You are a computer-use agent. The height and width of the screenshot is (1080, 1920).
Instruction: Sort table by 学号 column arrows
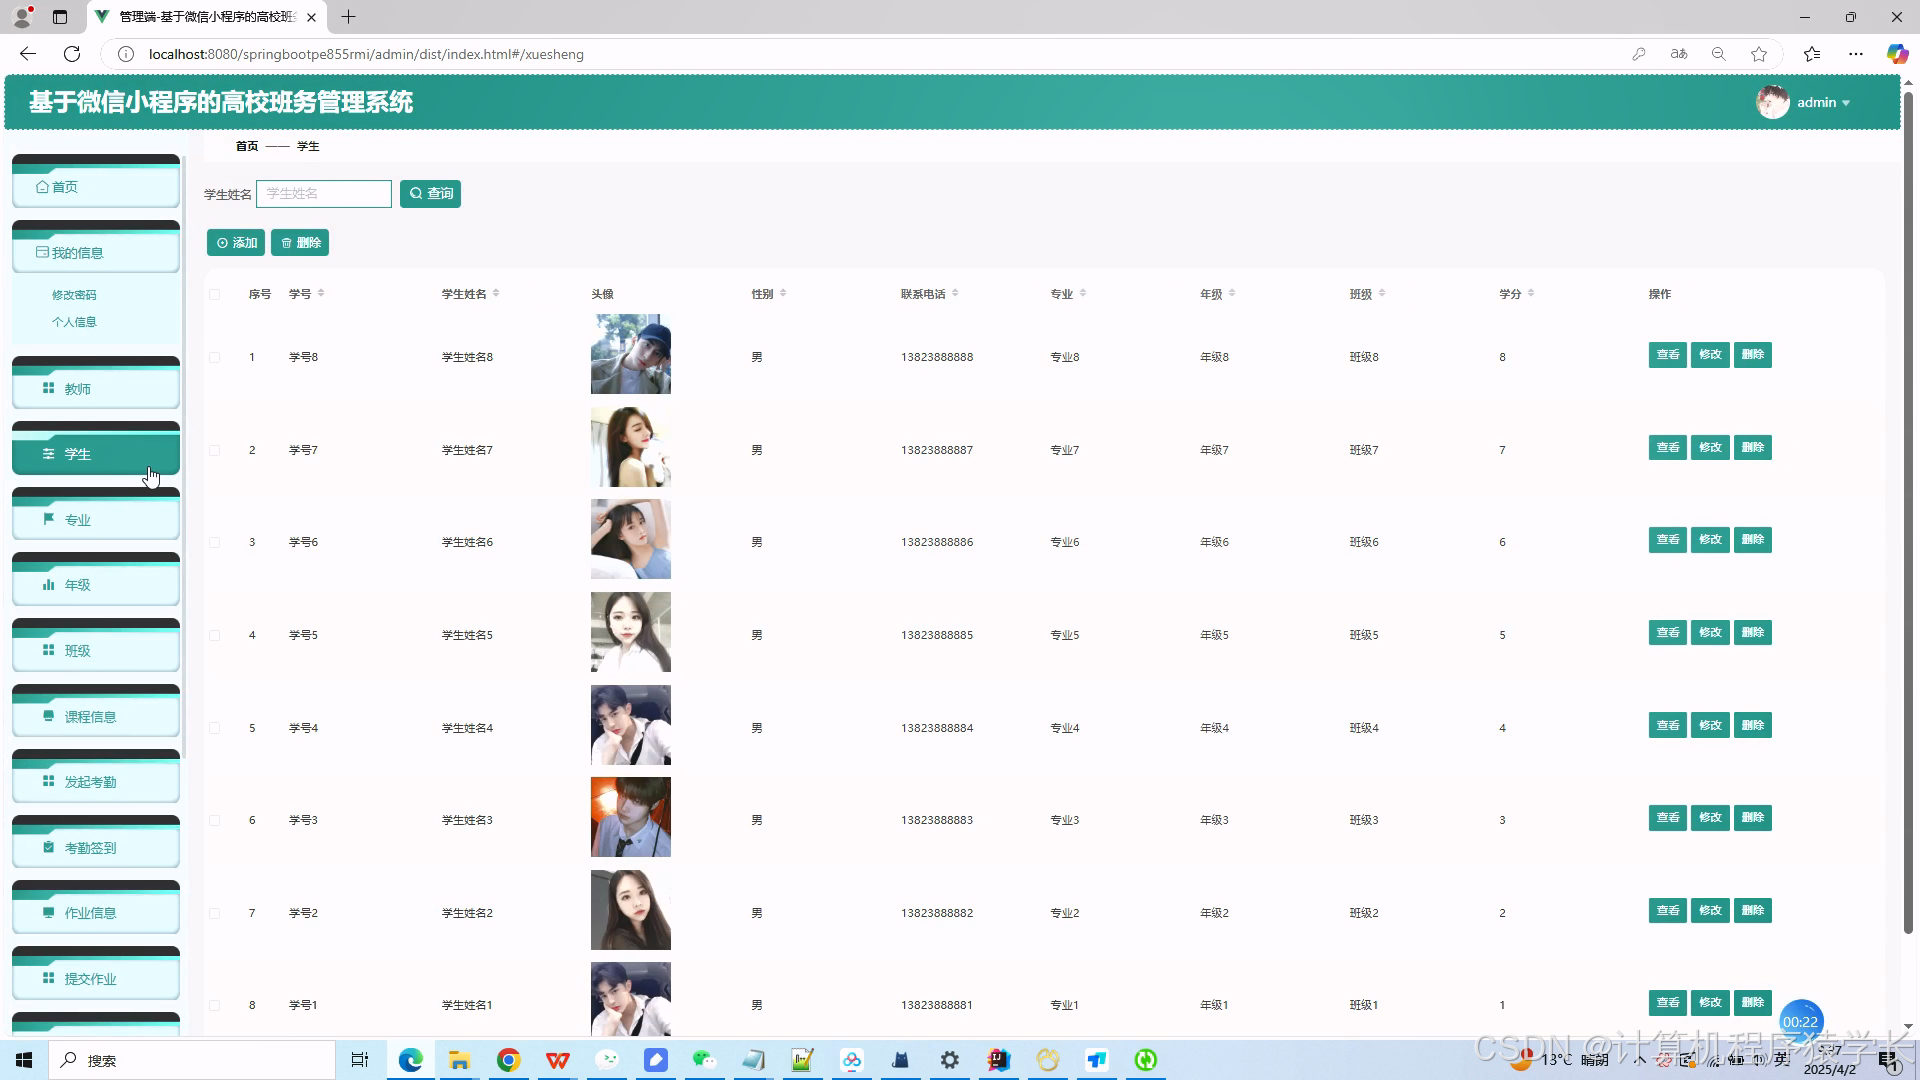pos(321,293)
